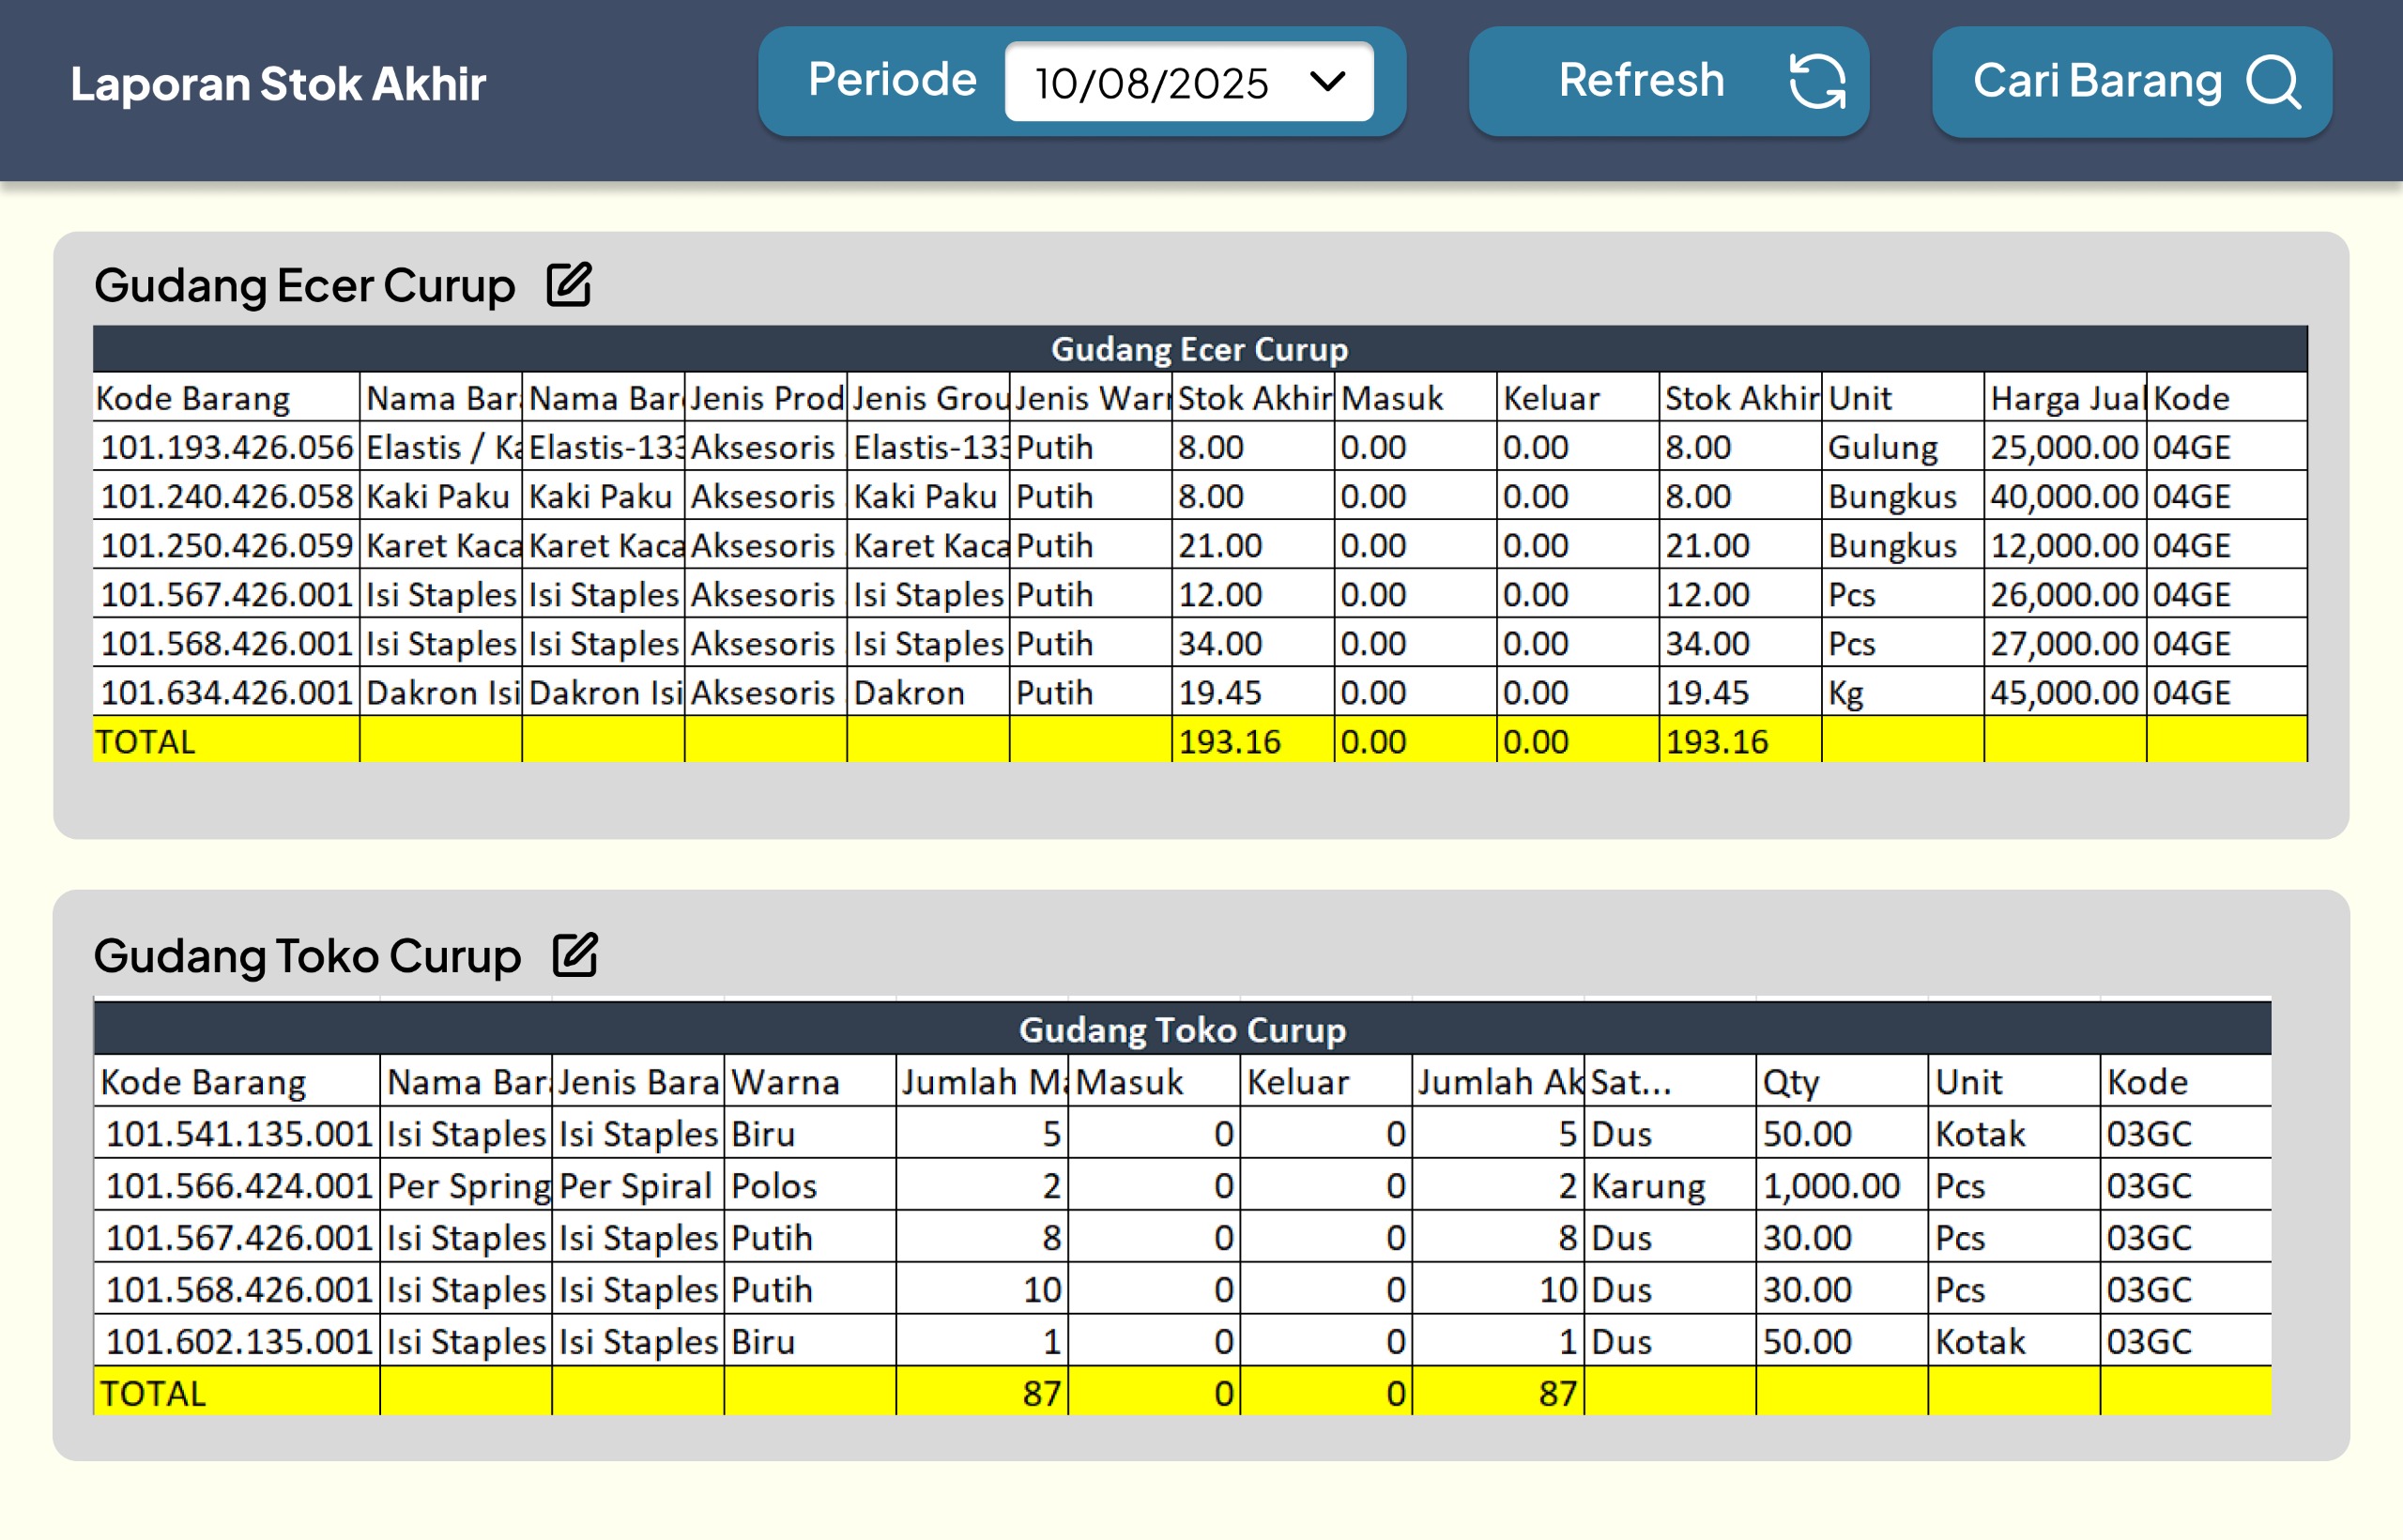
Task: Click the Cari Barang button text
Action: pos(2097,81)
